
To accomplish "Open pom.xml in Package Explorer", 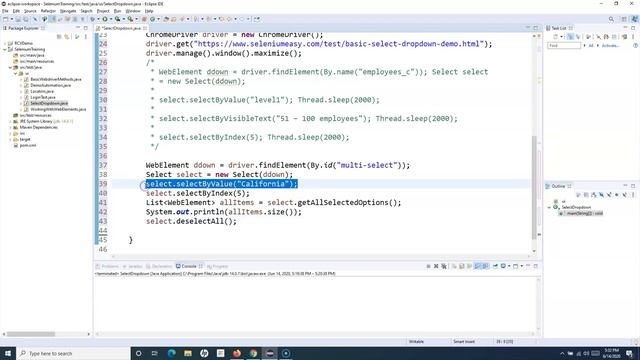I will coord(28,145).
